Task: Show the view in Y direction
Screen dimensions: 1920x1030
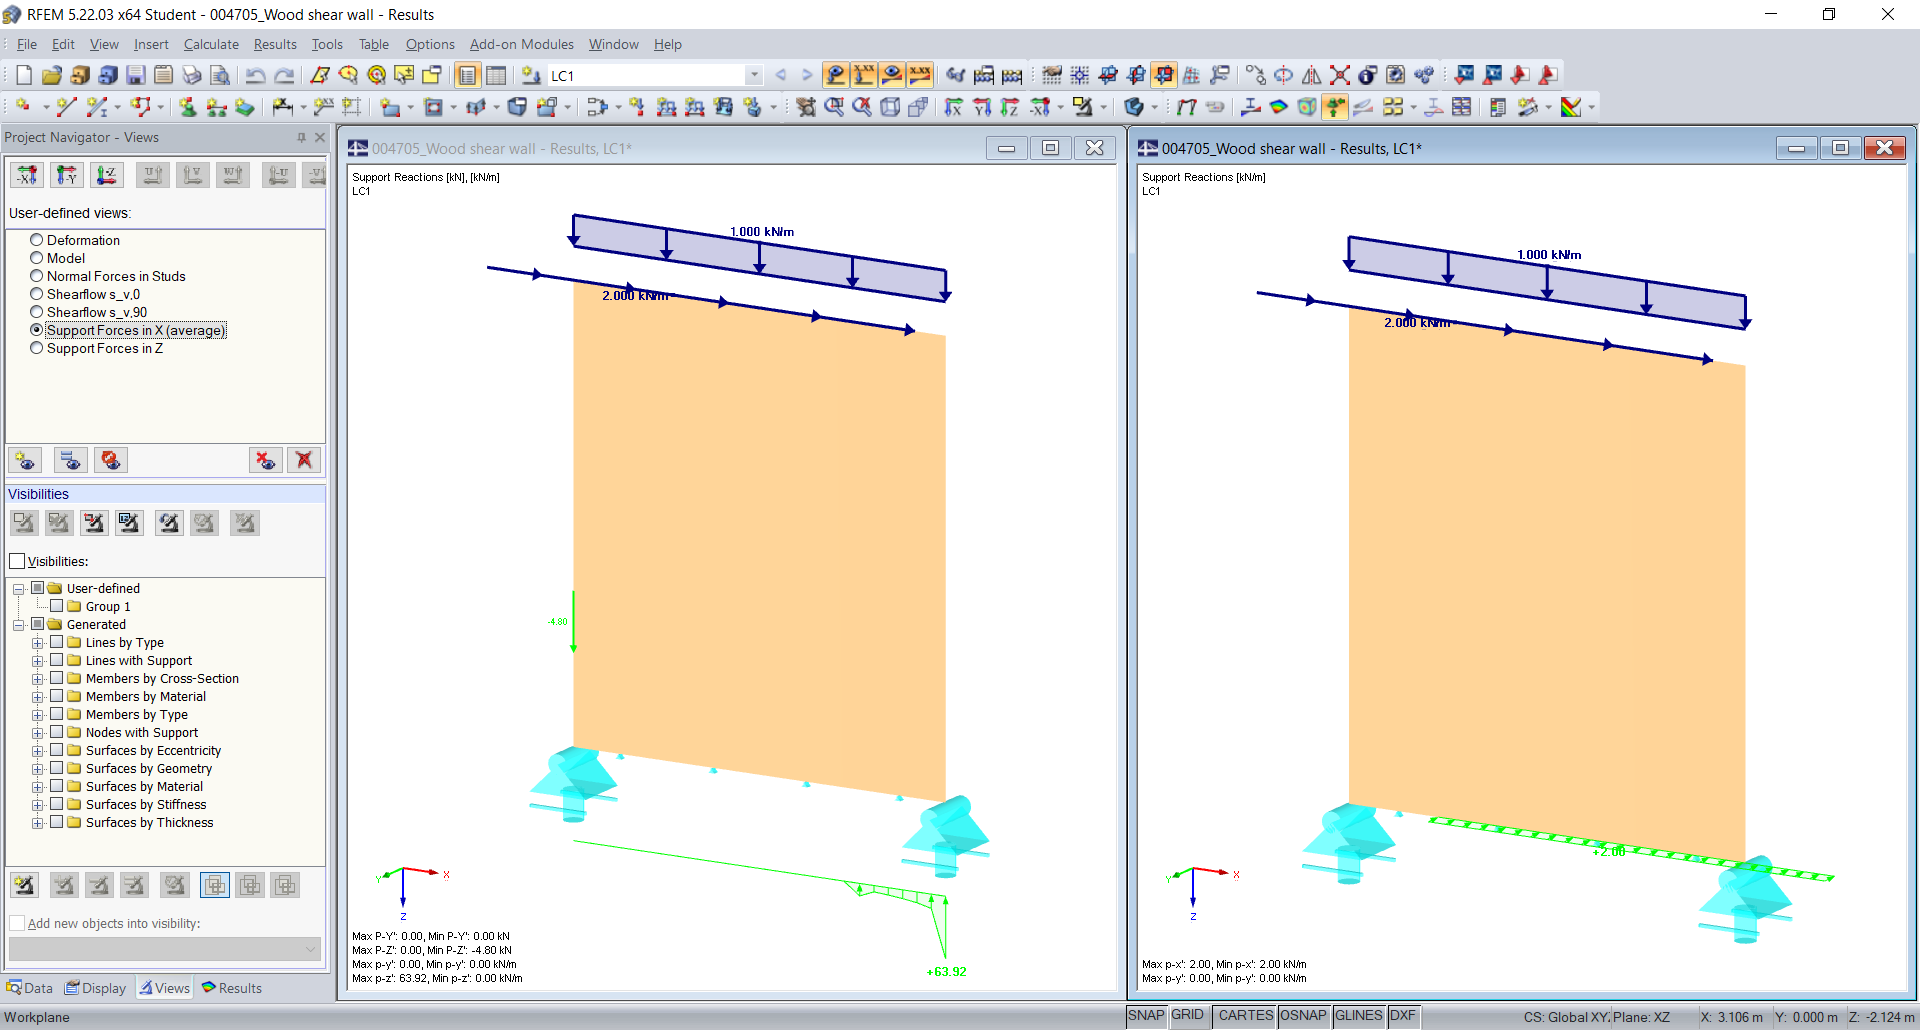Action: pos(982,107)
